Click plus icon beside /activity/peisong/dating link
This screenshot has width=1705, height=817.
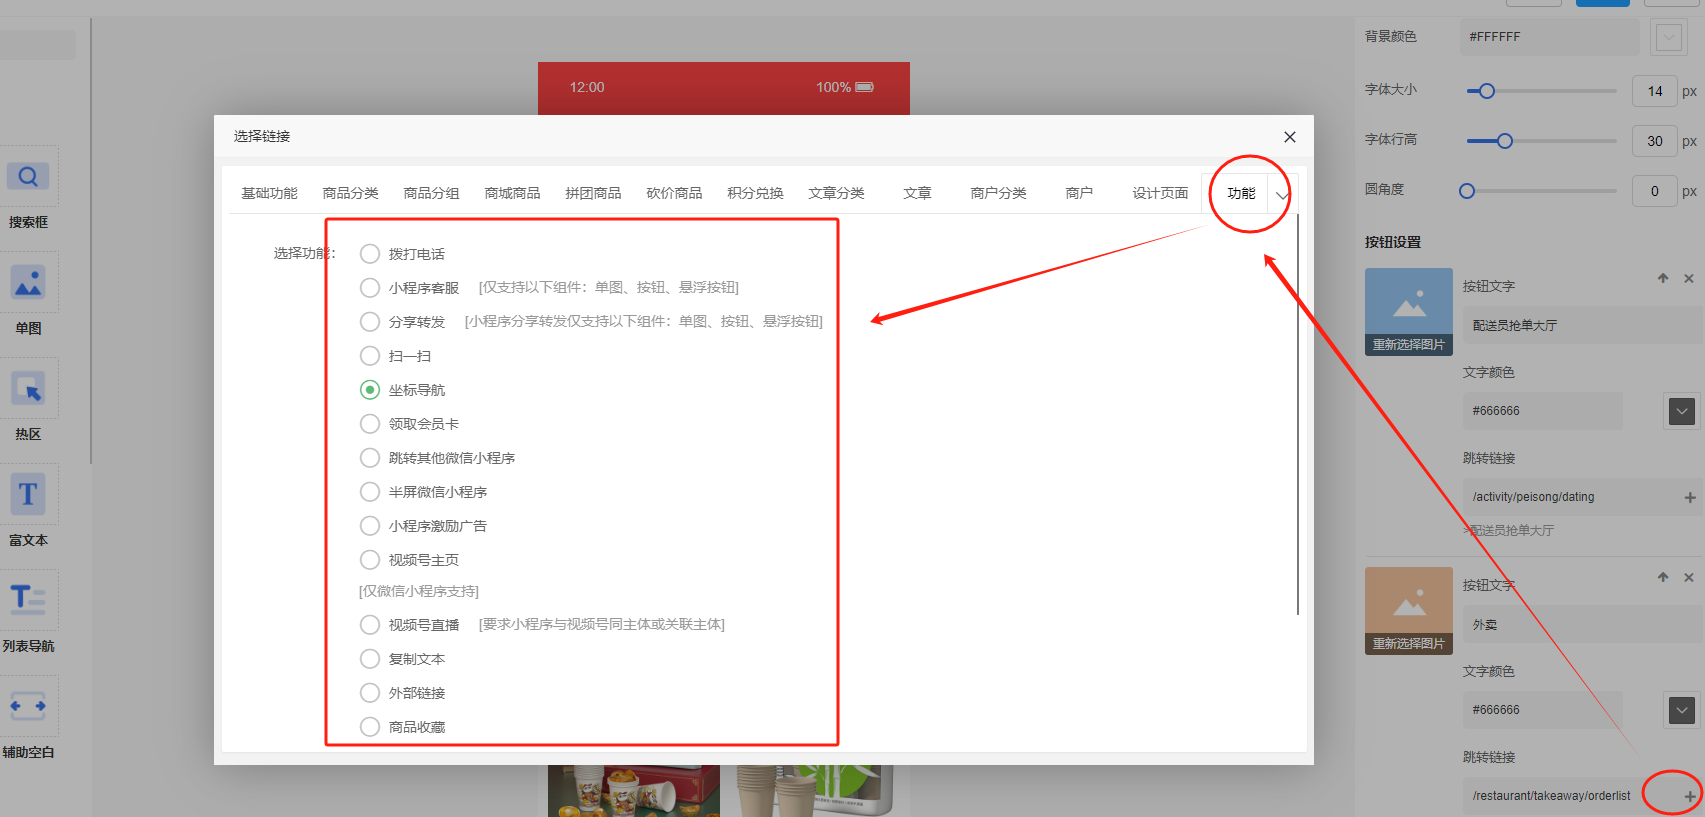coord(1689,497)
